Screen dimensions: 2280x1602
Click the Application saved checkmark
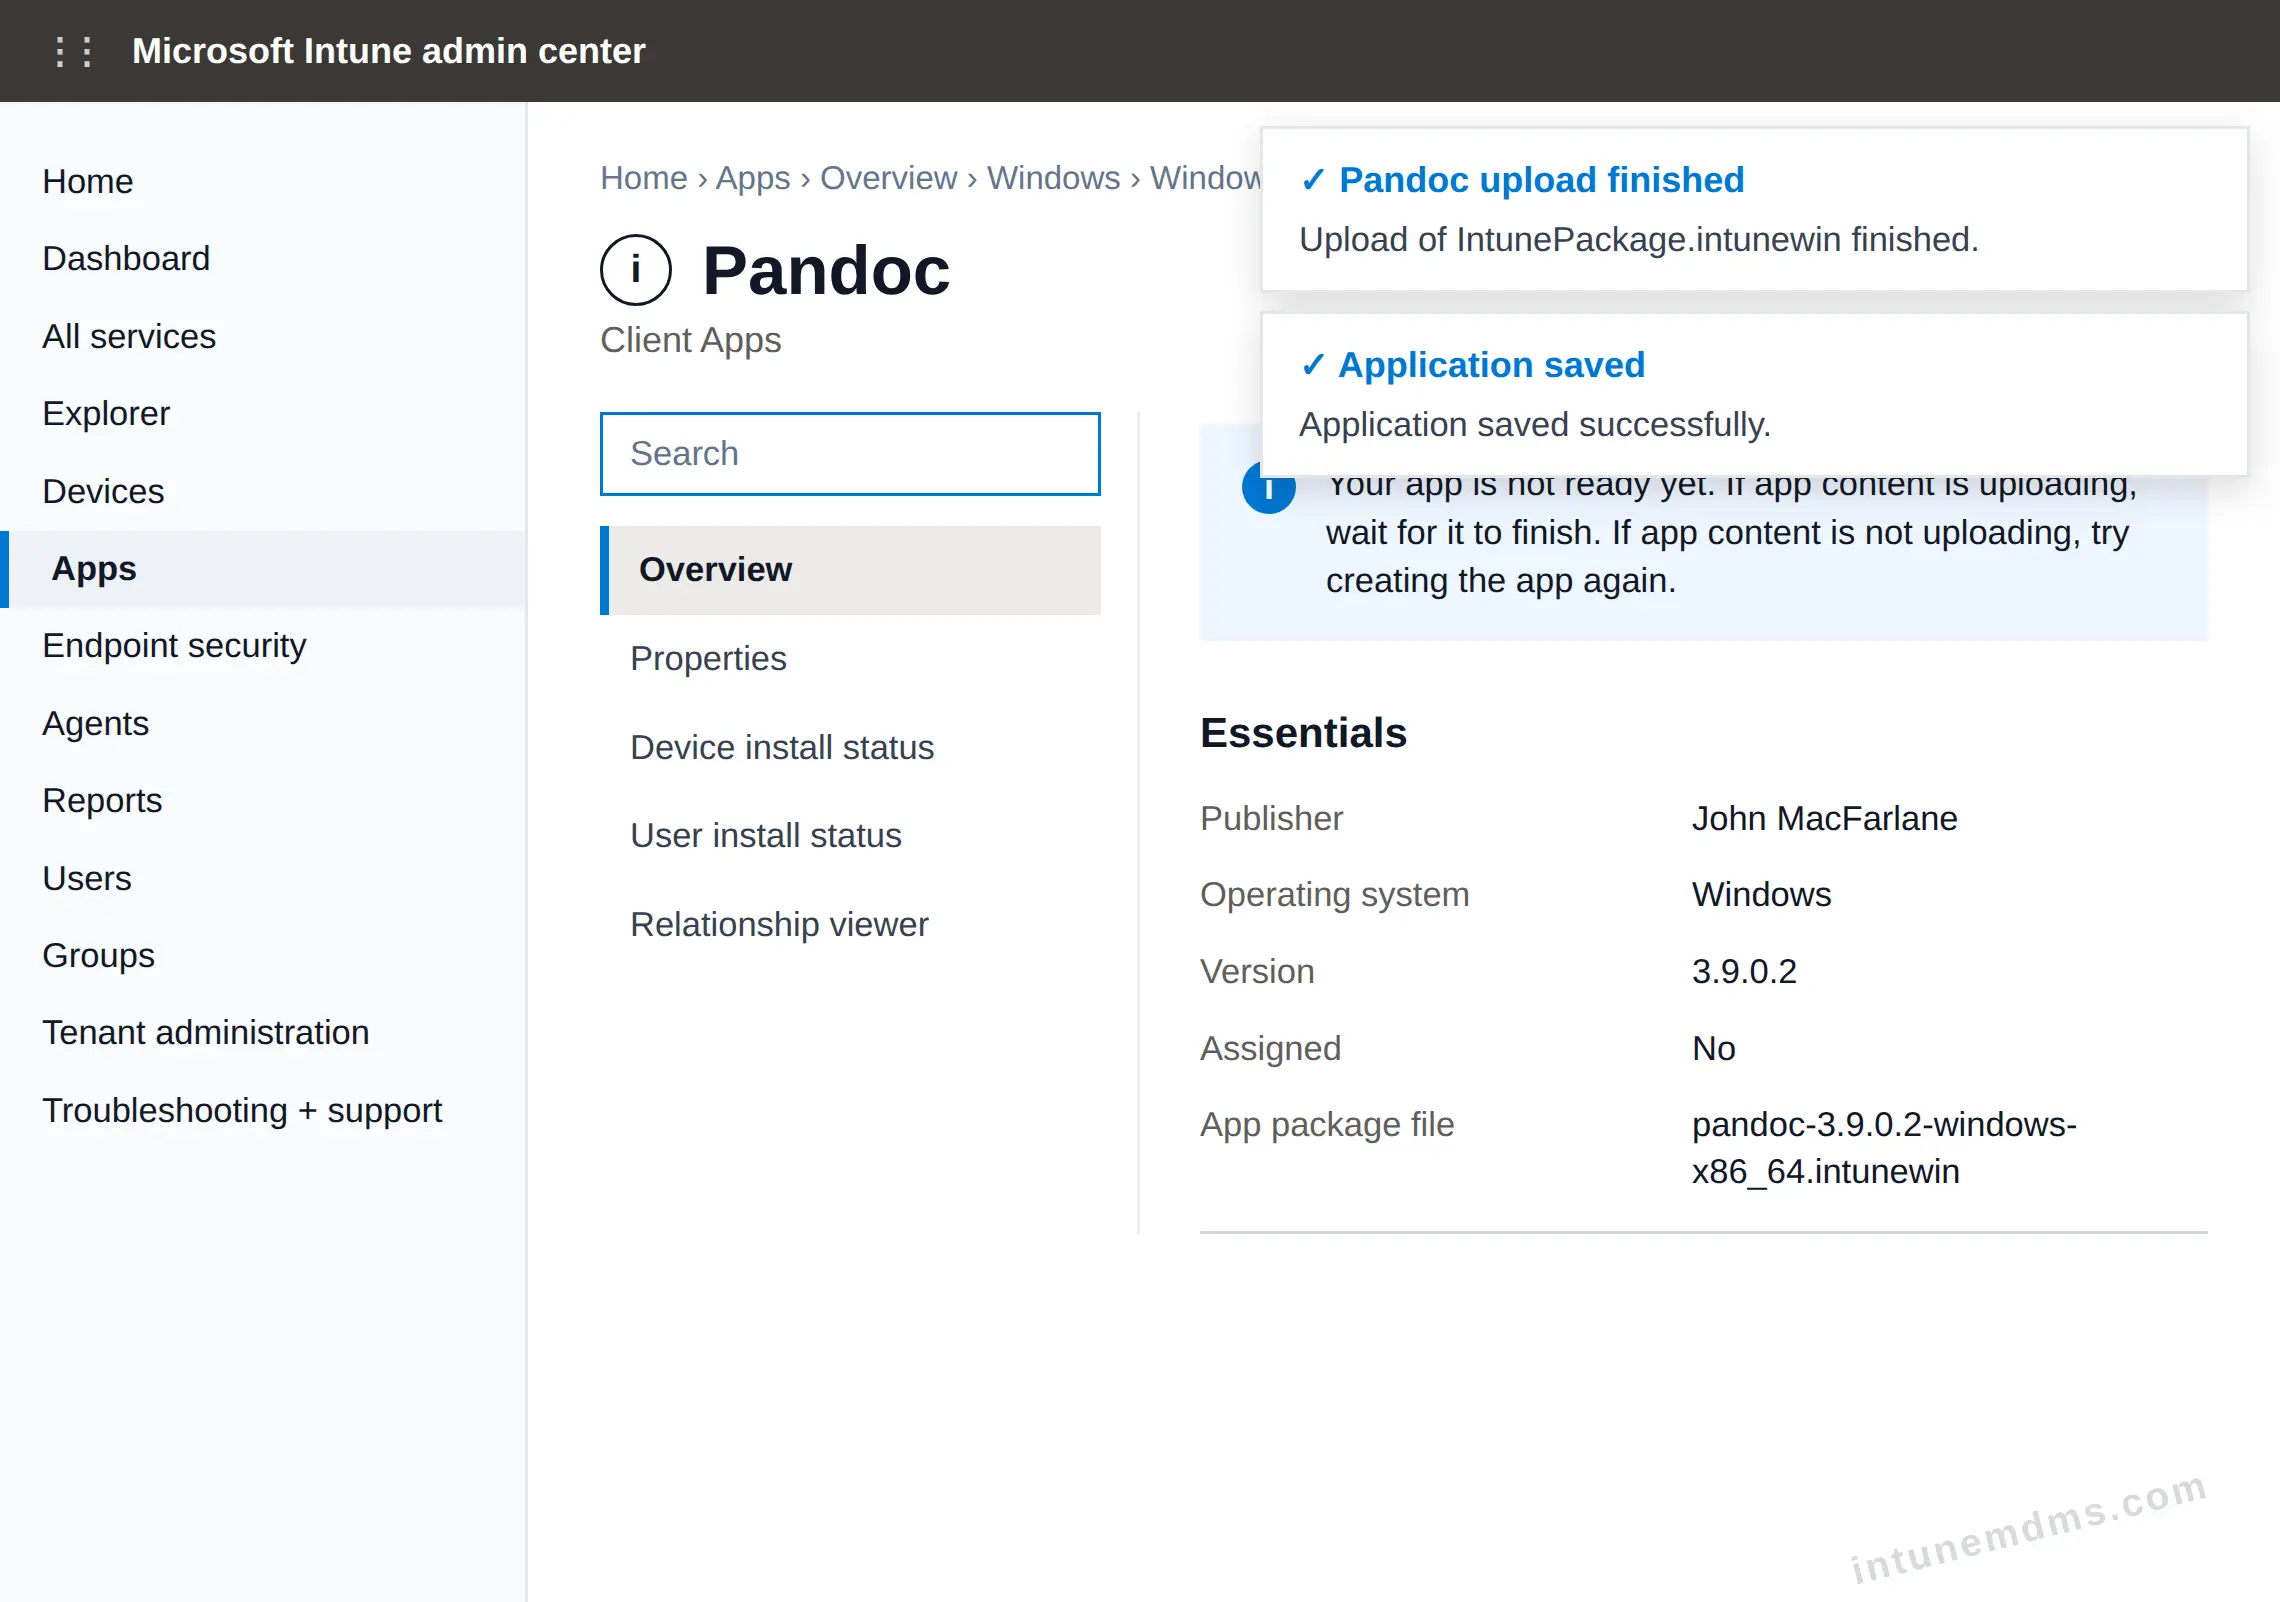(1313, 365)
